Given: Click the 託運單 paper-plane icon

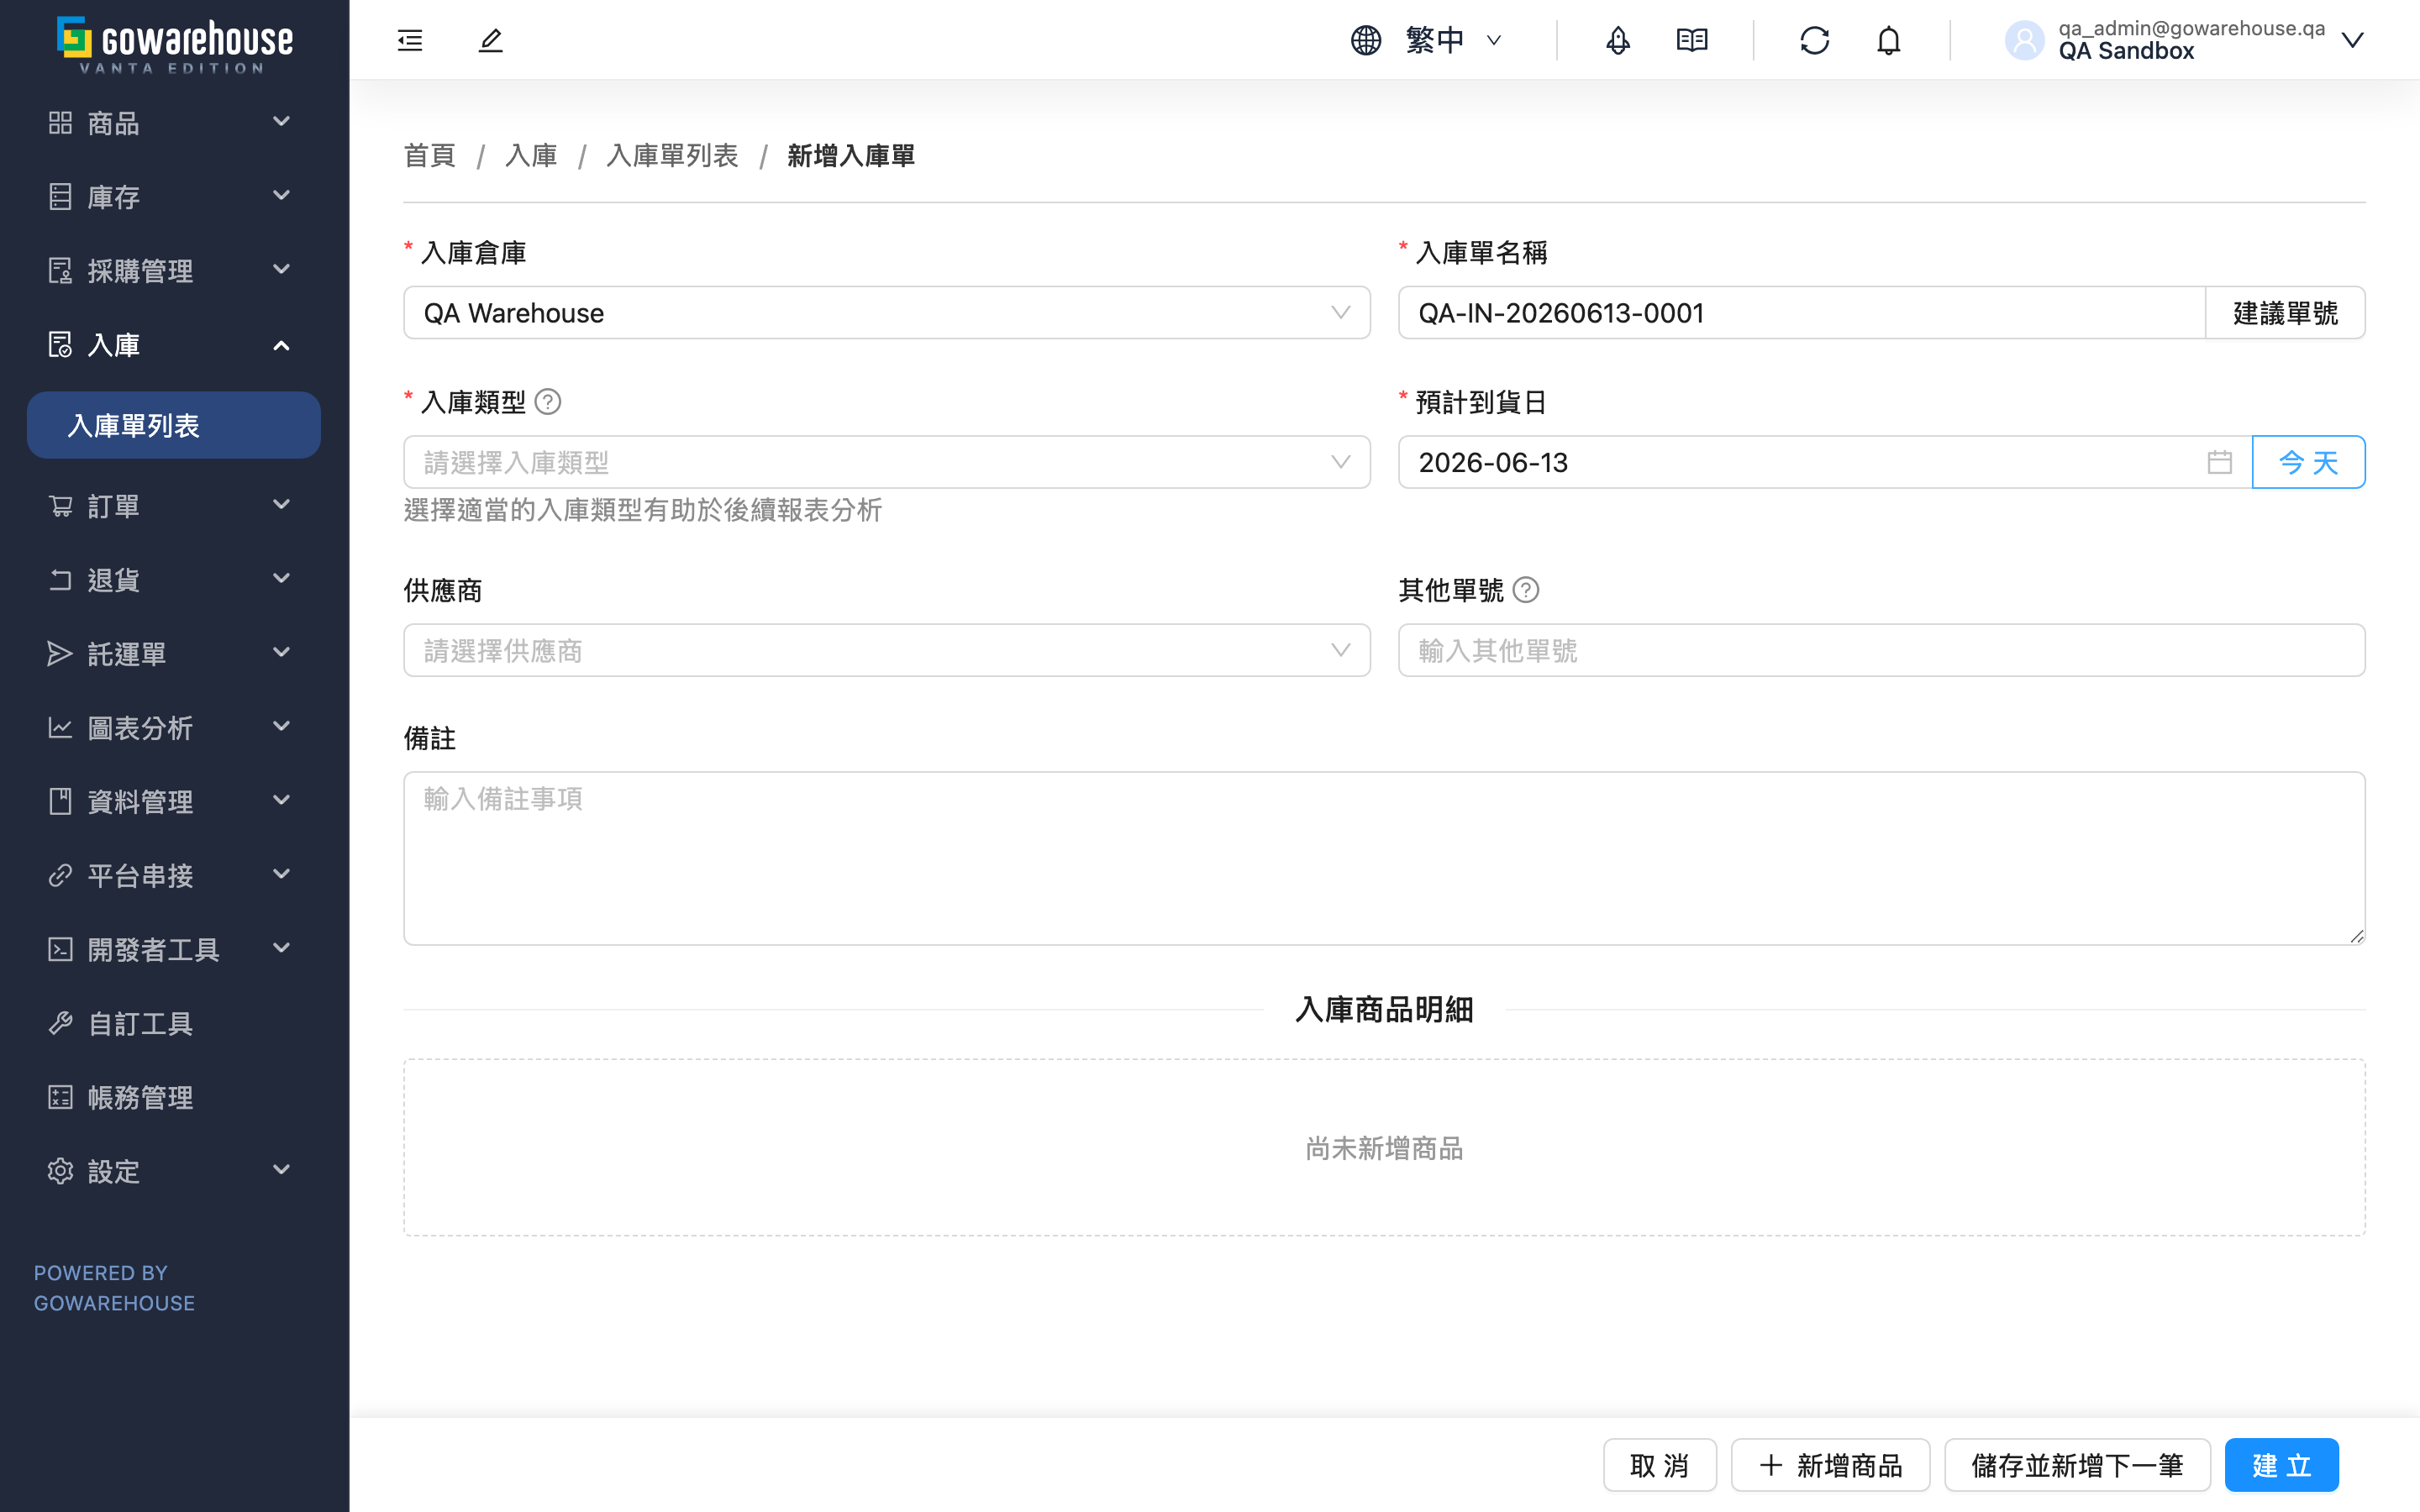Looking at the screenshot, I should [x=60, y=654].
